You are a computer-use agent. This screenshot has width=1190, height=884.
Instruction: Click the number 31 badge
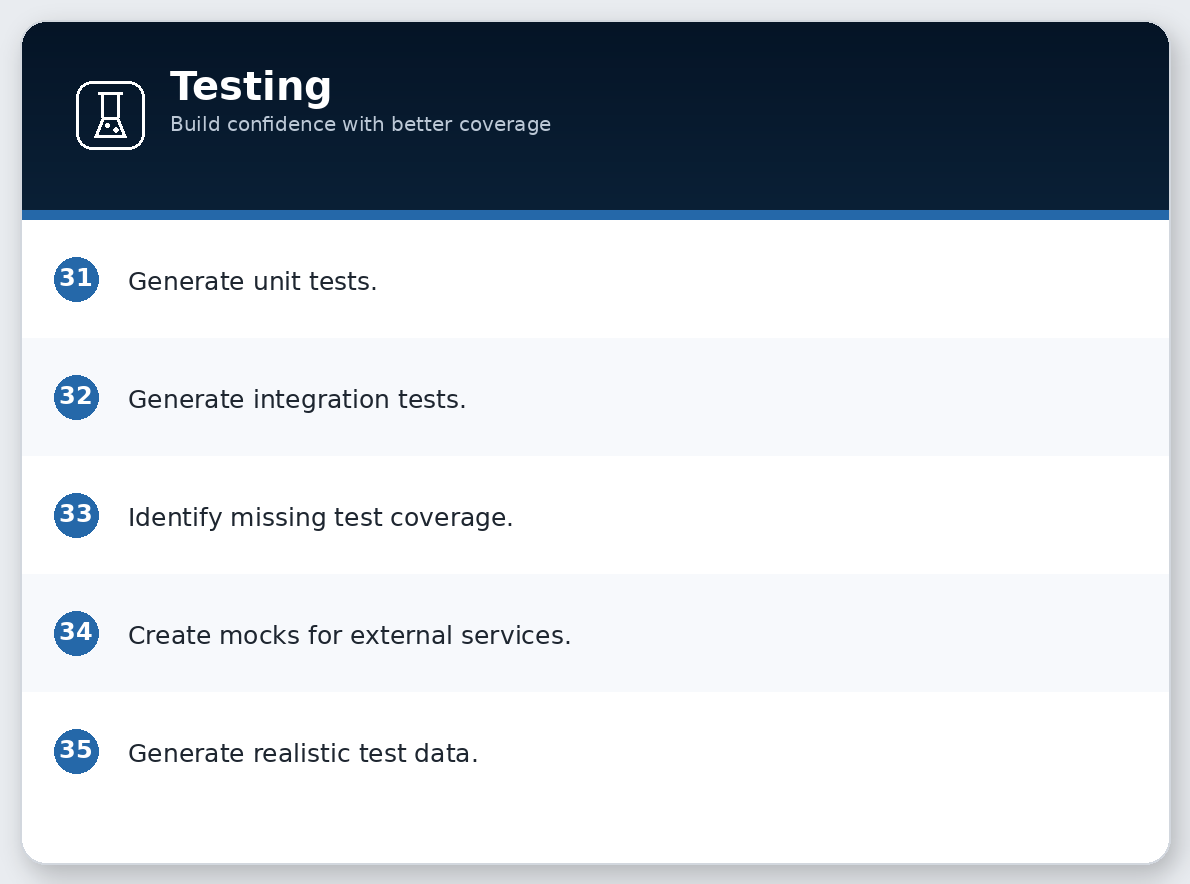click(77, 279)
